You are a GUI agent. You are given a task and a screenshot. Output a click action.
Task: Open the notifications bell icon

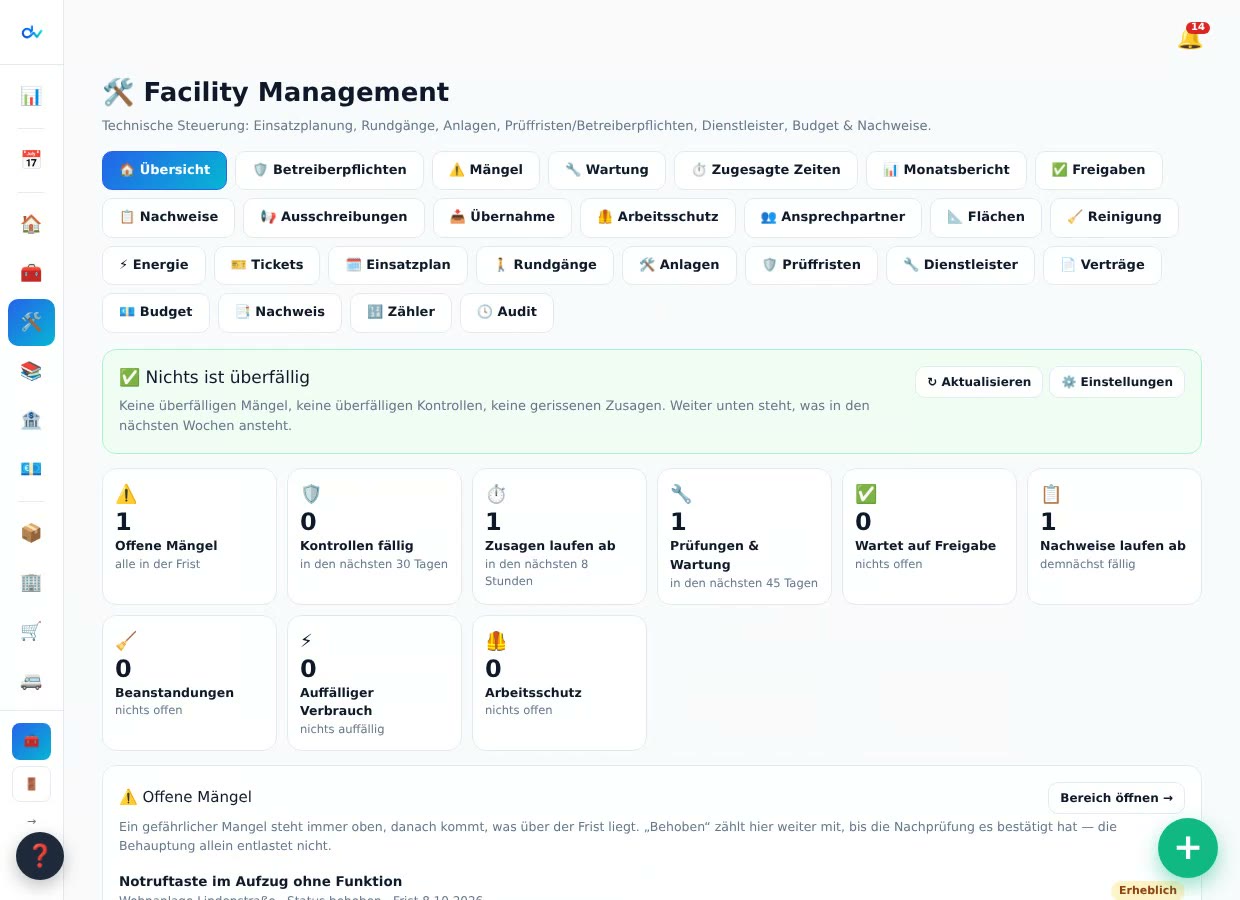coord(1190,37)
